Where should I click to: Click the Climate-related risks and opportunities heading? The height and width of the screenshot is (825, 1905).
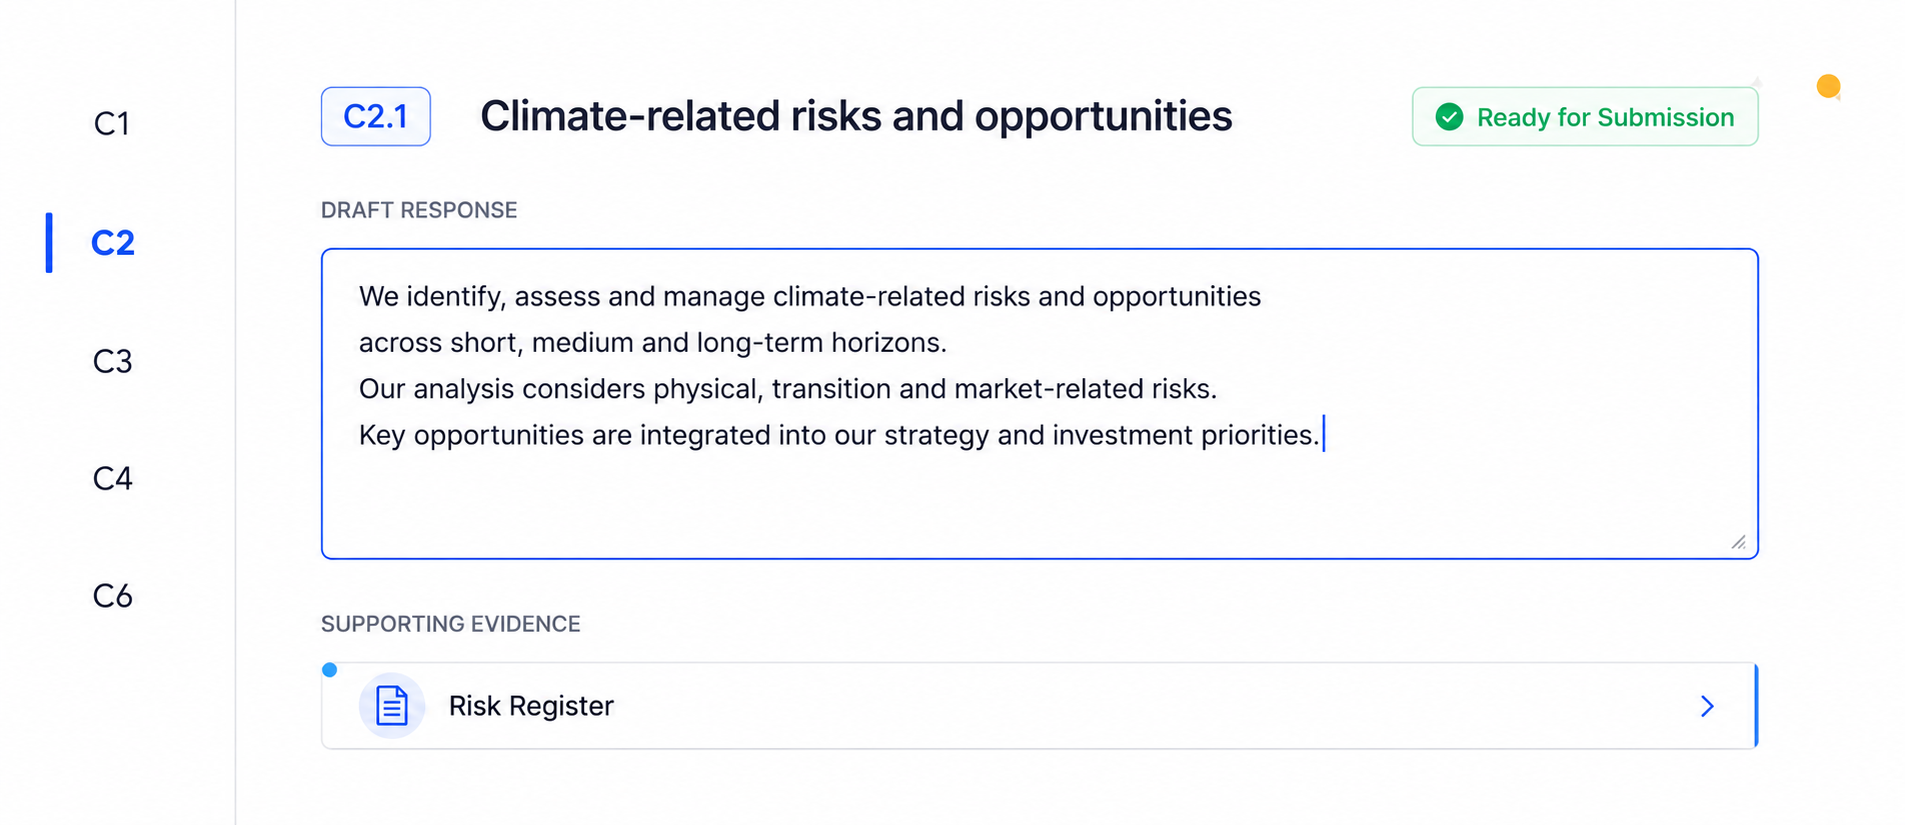coord(856,116)
